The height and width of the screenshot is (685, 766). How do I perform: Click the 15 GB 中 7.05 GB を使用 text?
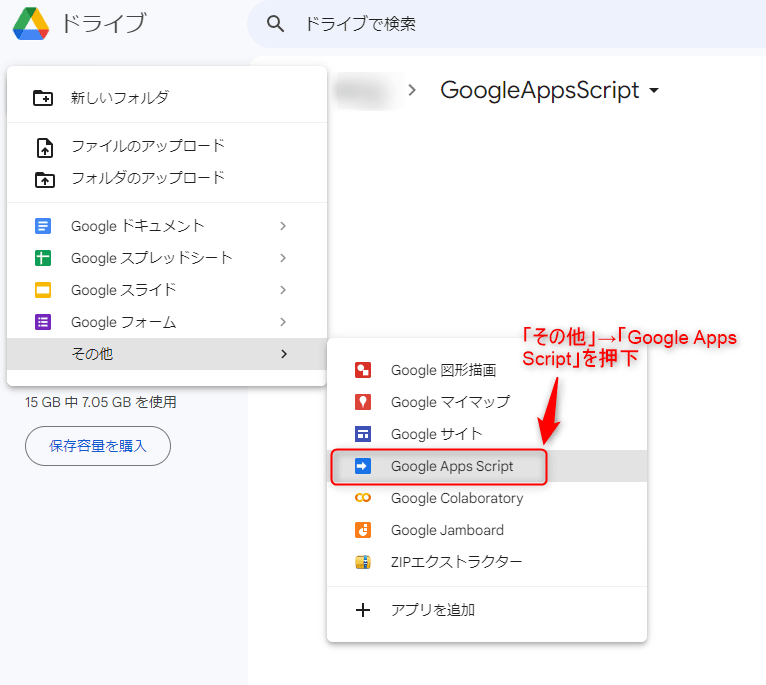tap(101, 402)
